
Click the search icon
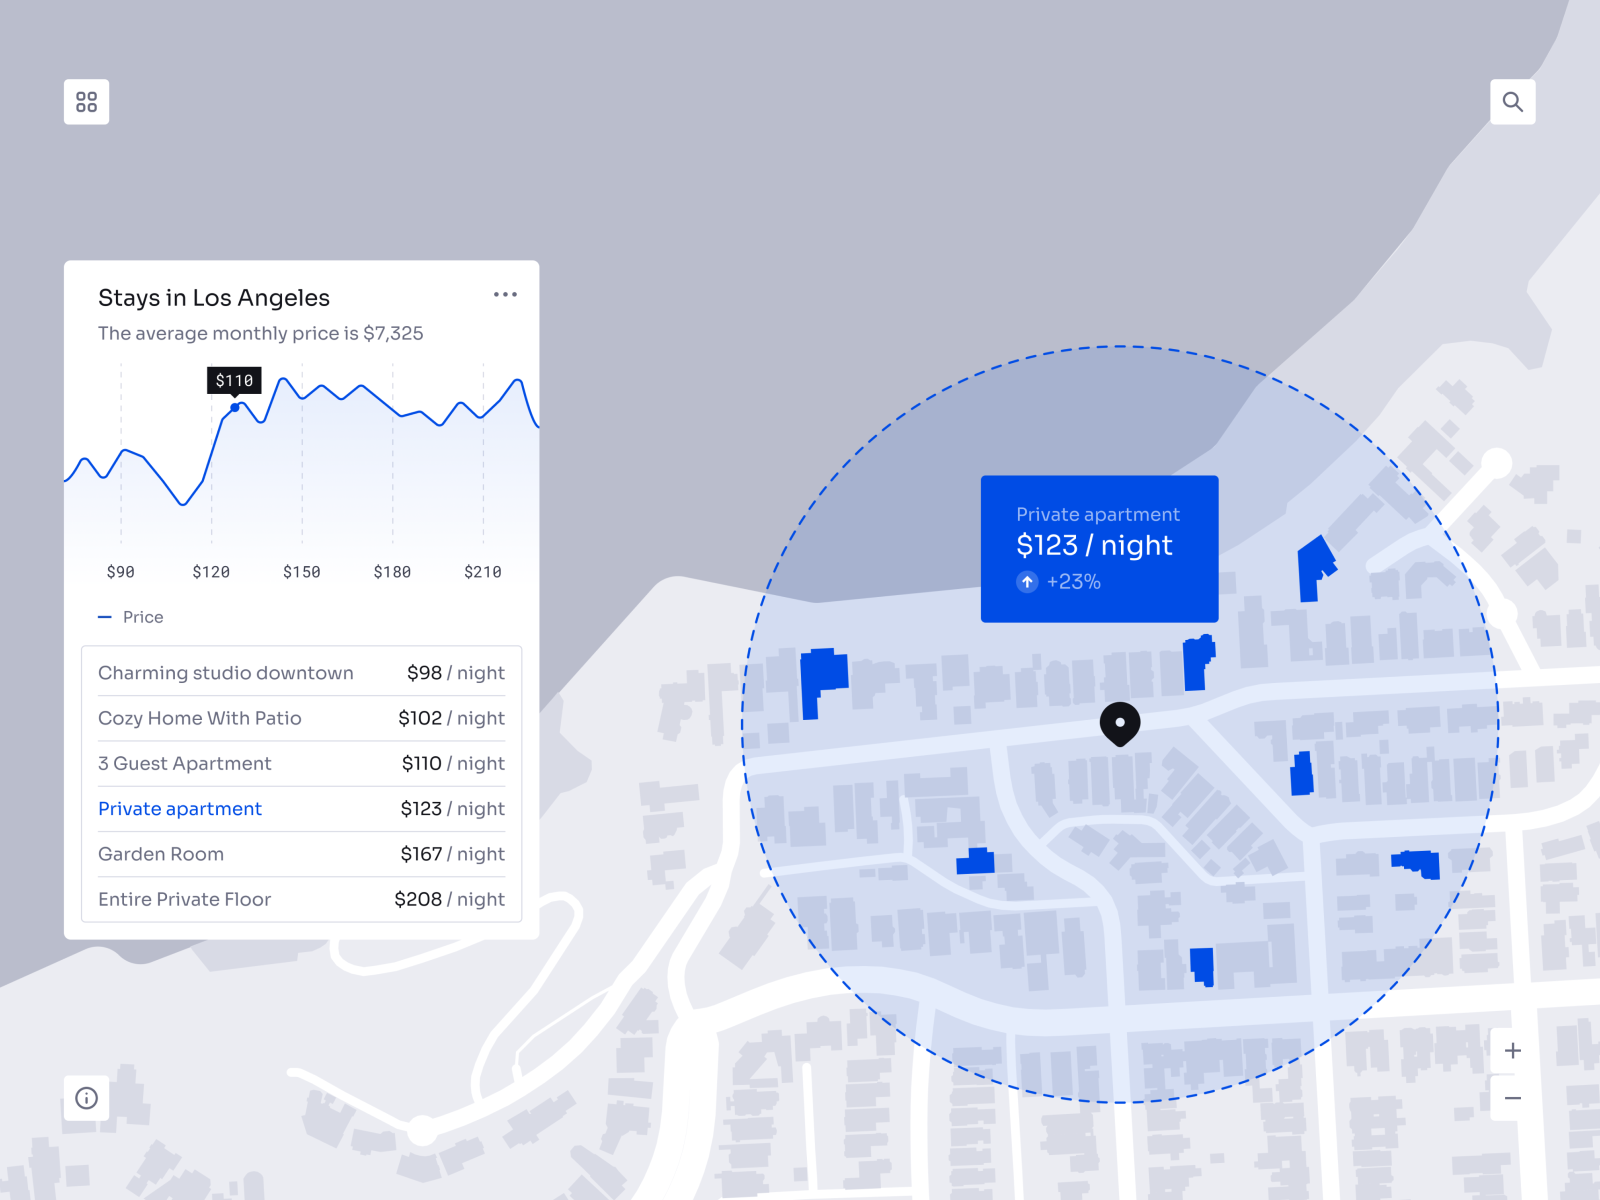click(1513, 101)
